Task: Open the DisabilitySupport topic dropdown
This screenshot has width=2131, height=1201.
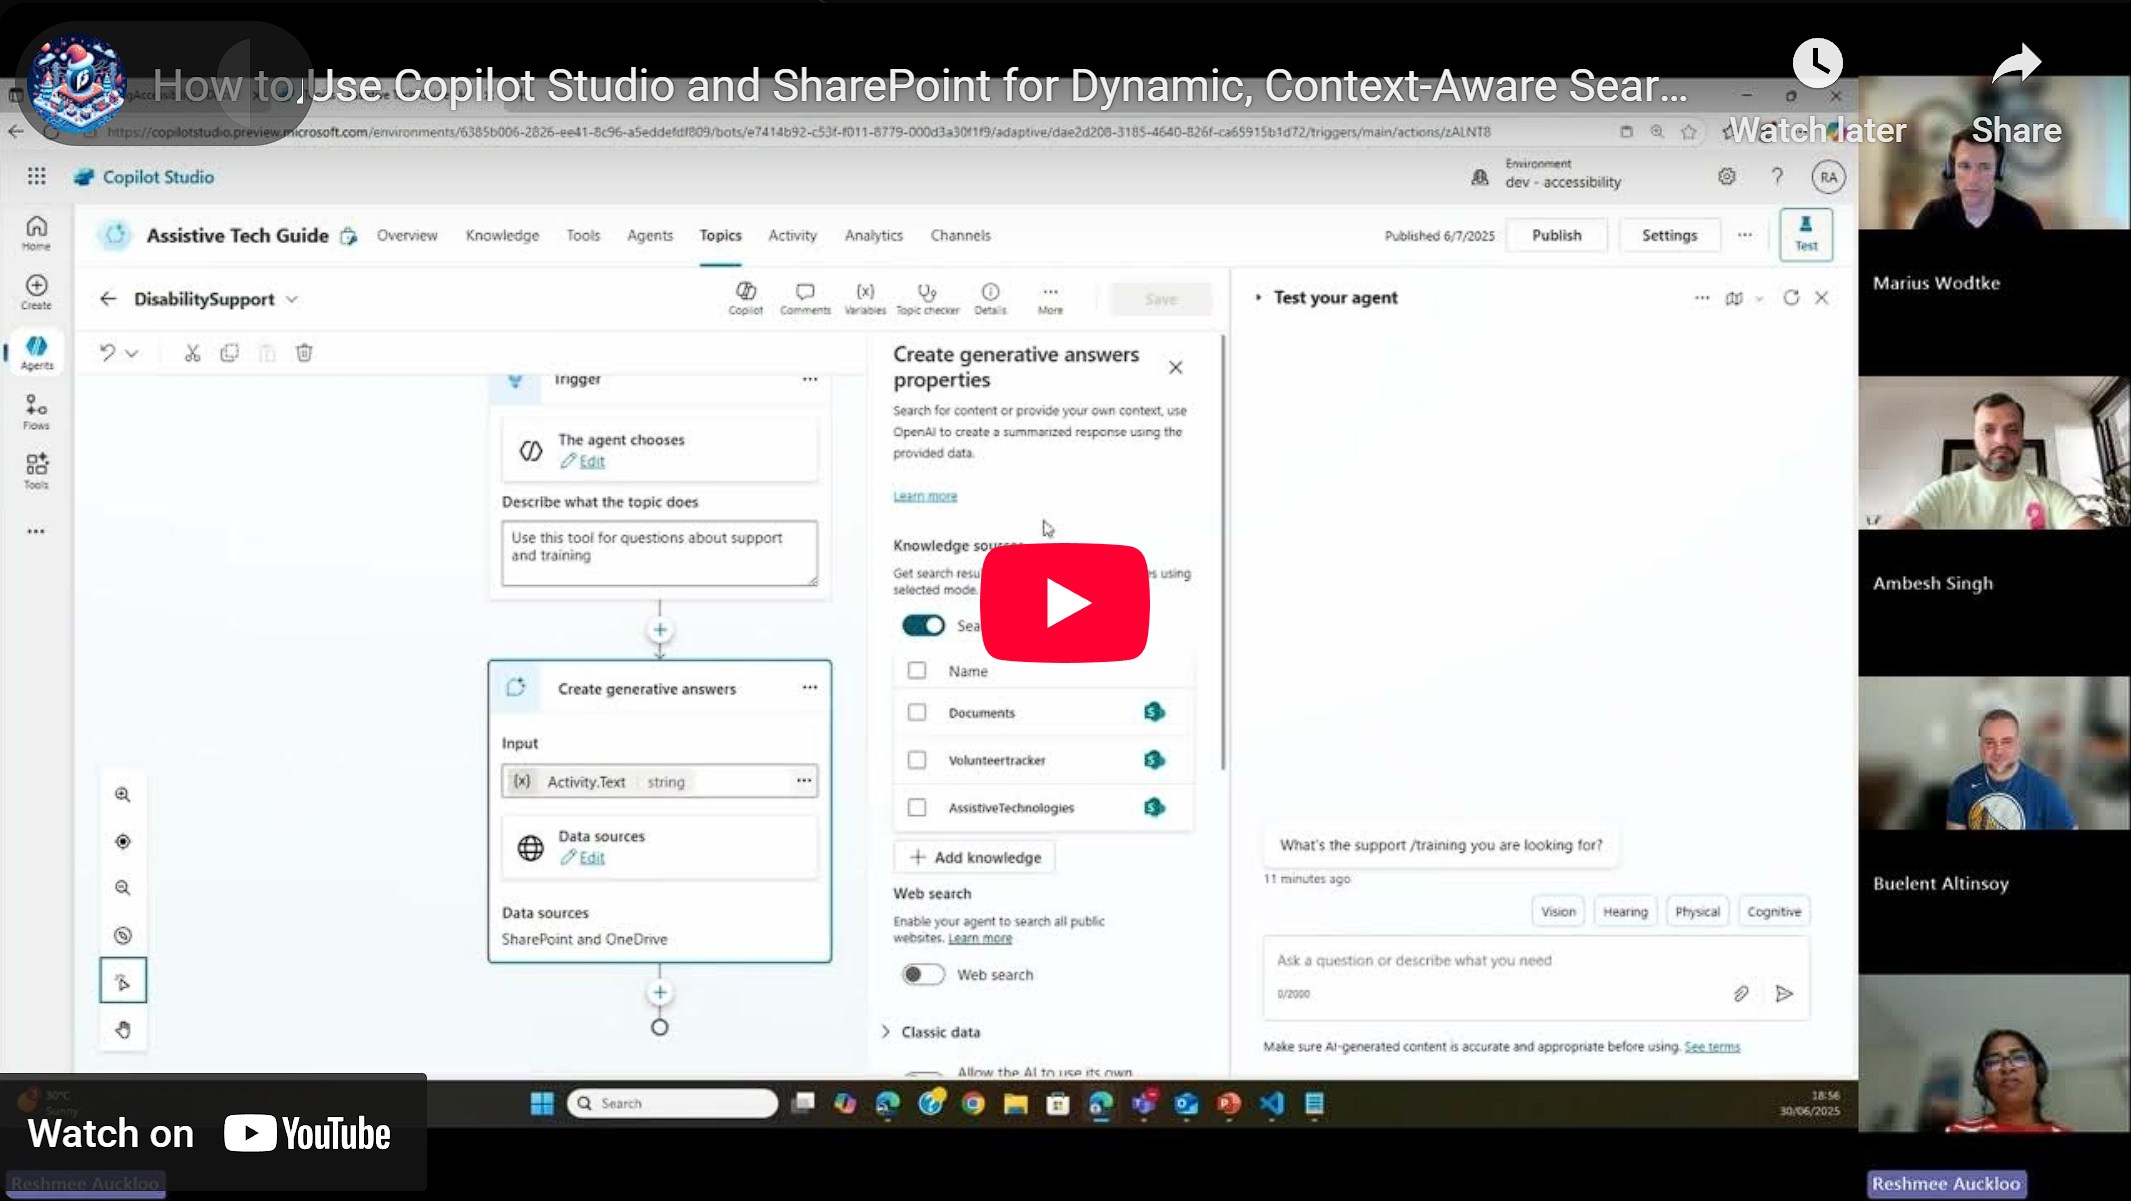Action: click(x=292, y=299)
